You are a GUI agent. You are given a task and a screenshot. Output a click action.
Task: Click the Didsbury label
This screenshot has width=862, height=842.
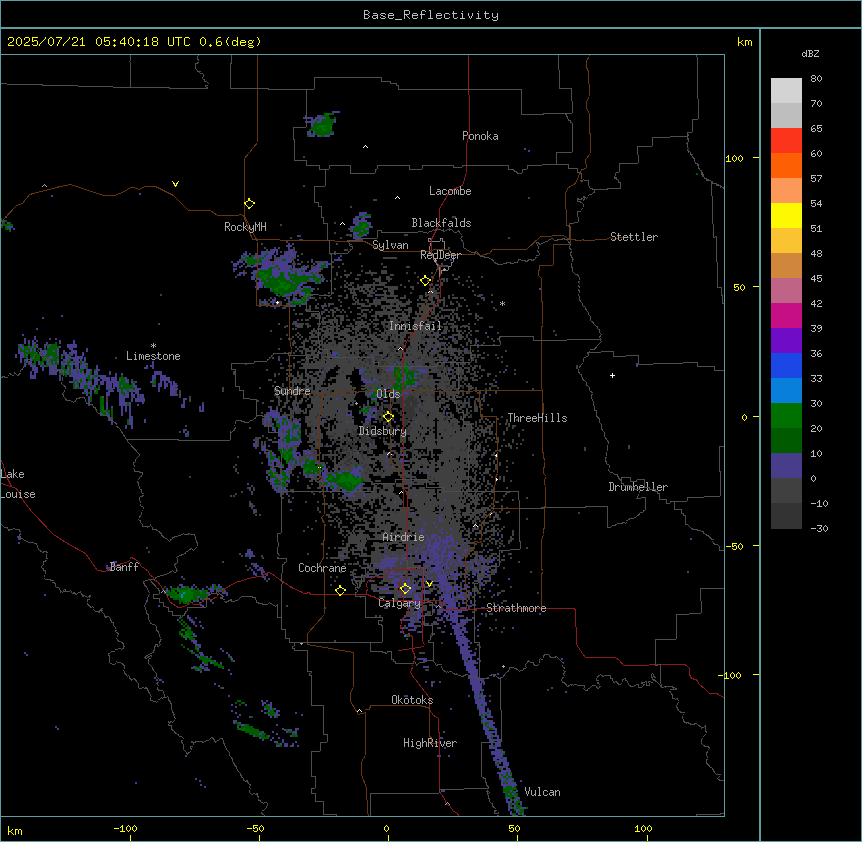[x=383, y=431]
